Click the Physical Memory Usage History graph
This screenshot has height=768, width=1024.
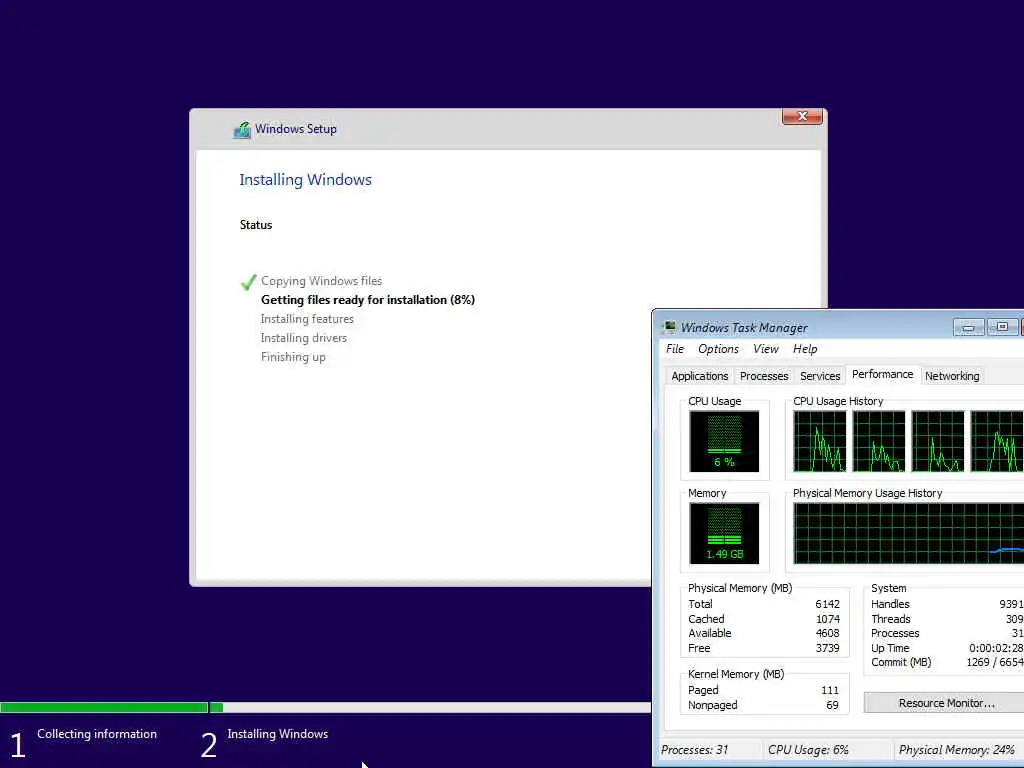908,533
